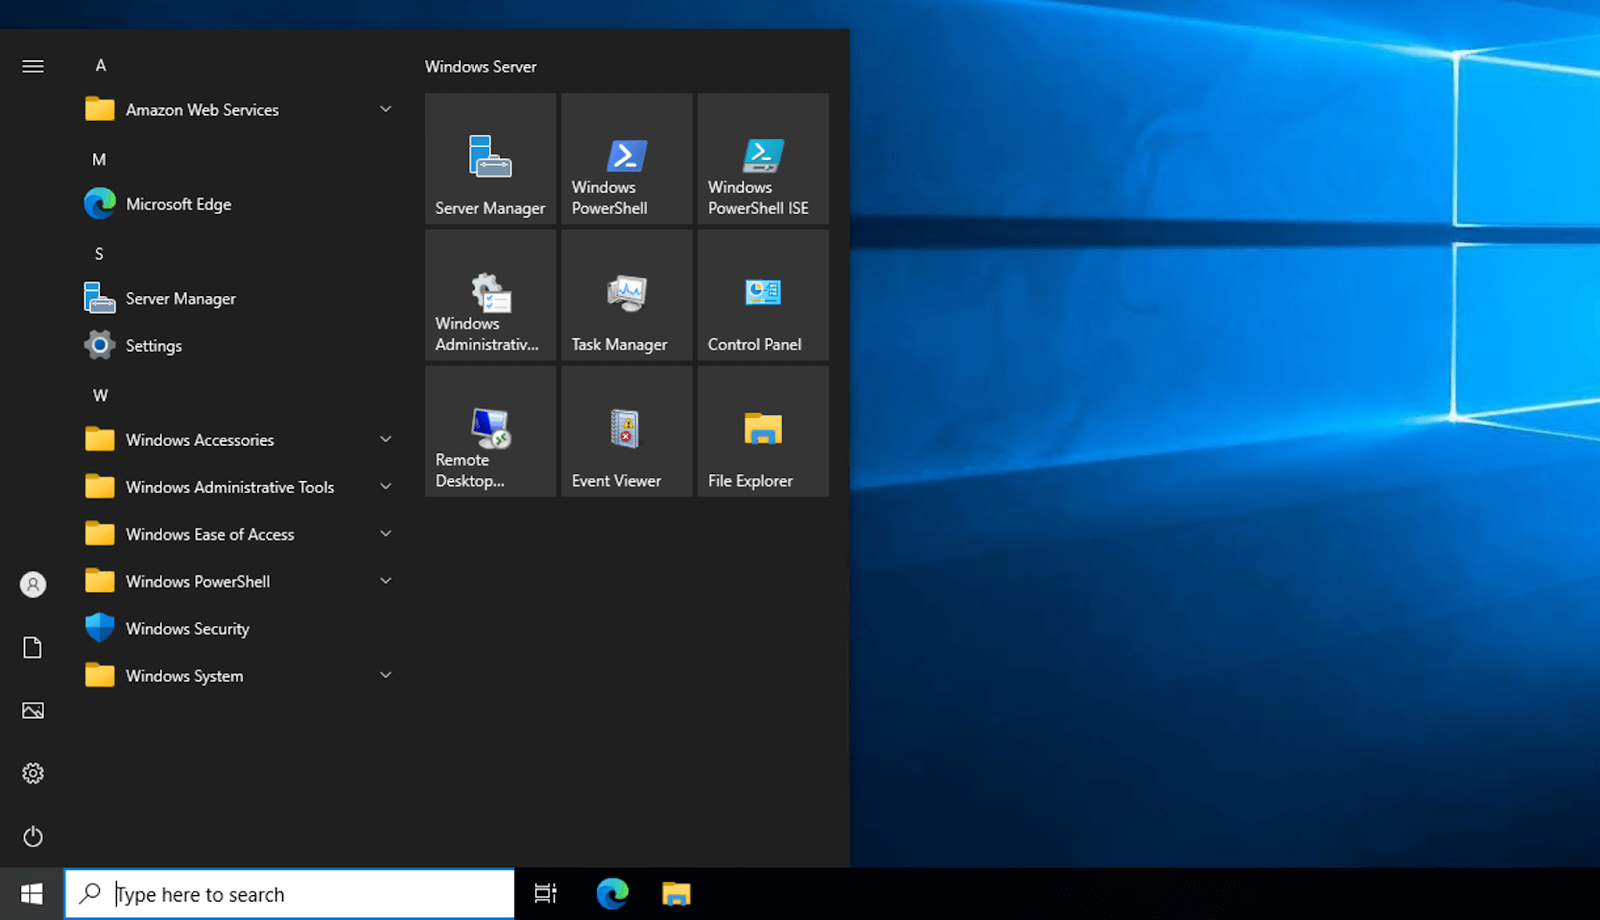Open the Windows PowerShell ISE tile

(763, 158)
